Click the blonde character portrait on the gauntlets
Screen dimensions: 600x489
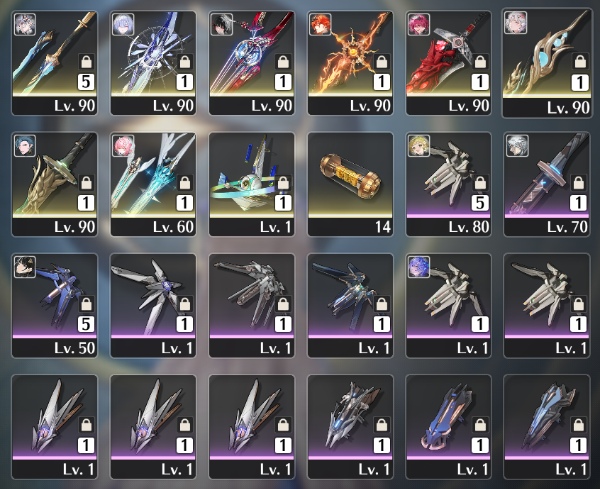pos(419,145)
